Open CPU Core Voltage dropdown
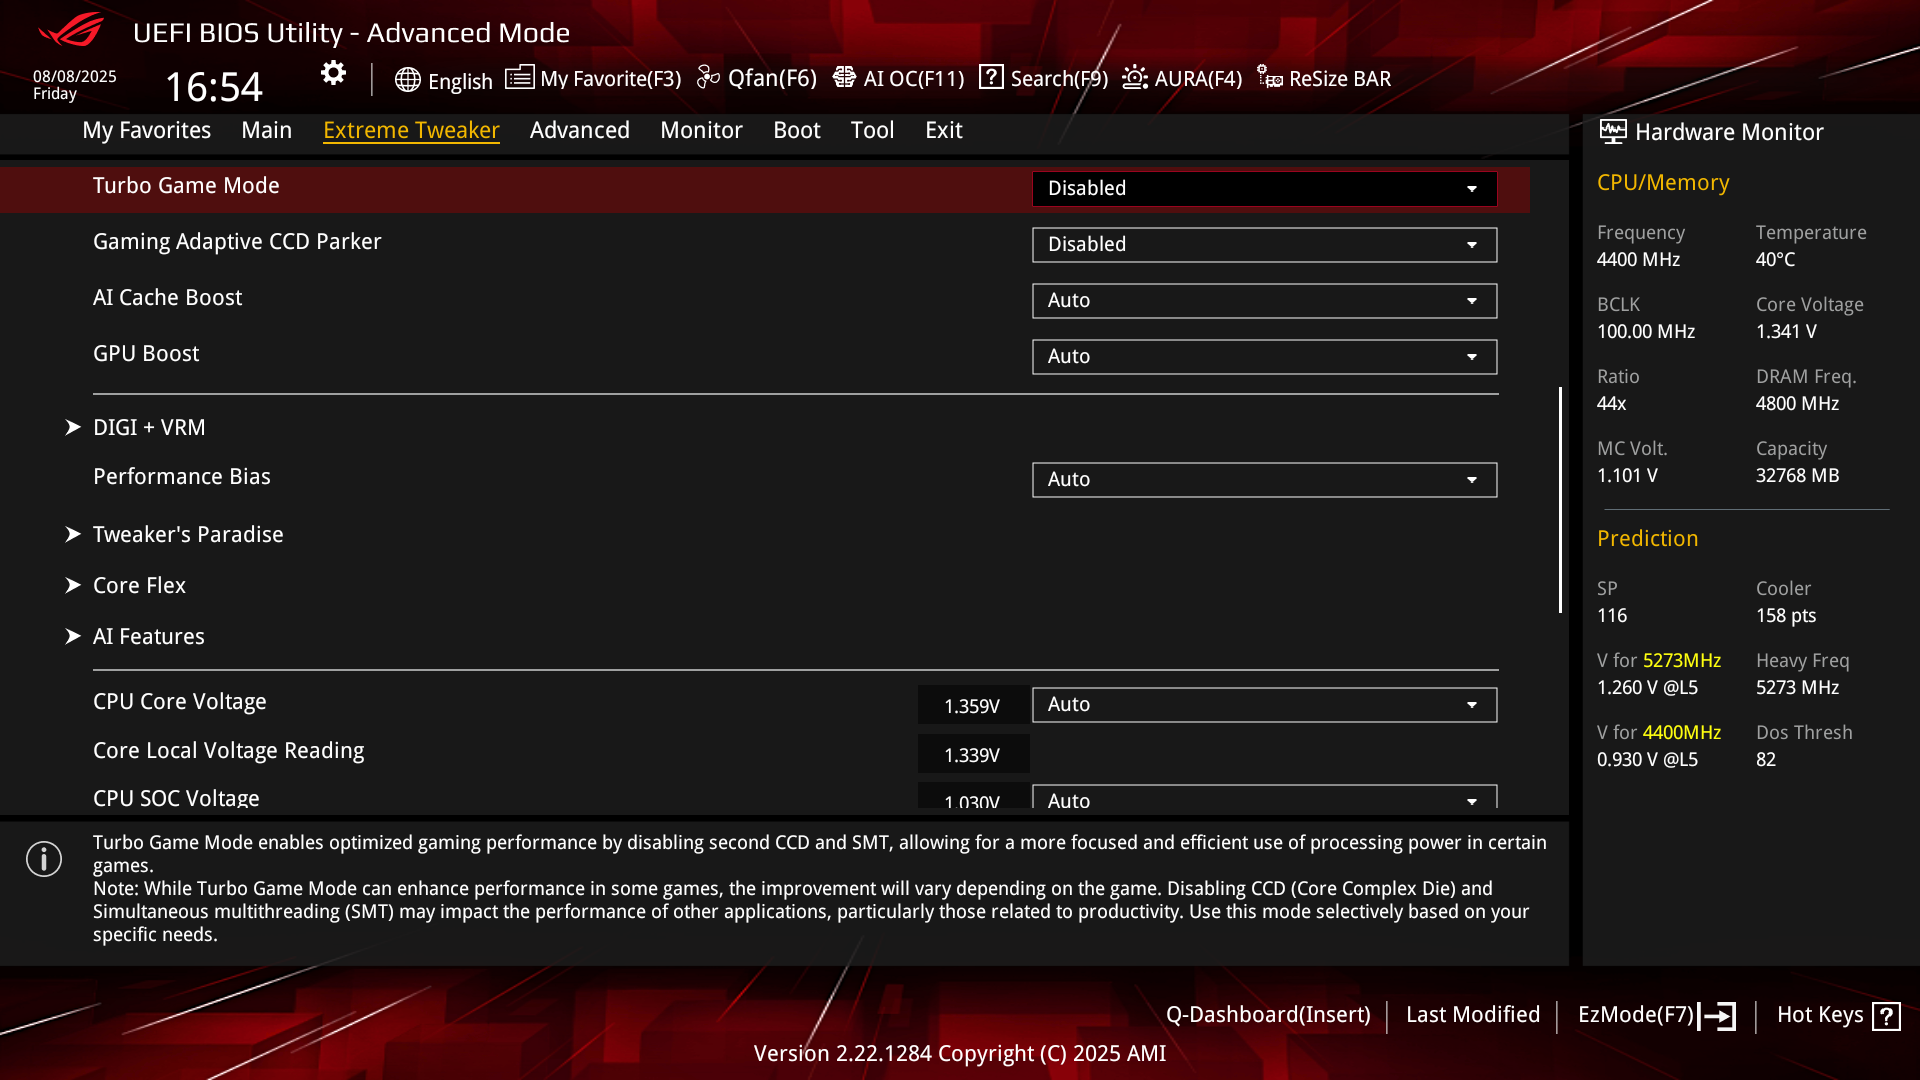The width and height of the screenshot is (1920, 1080). (x=1264, y=705)
